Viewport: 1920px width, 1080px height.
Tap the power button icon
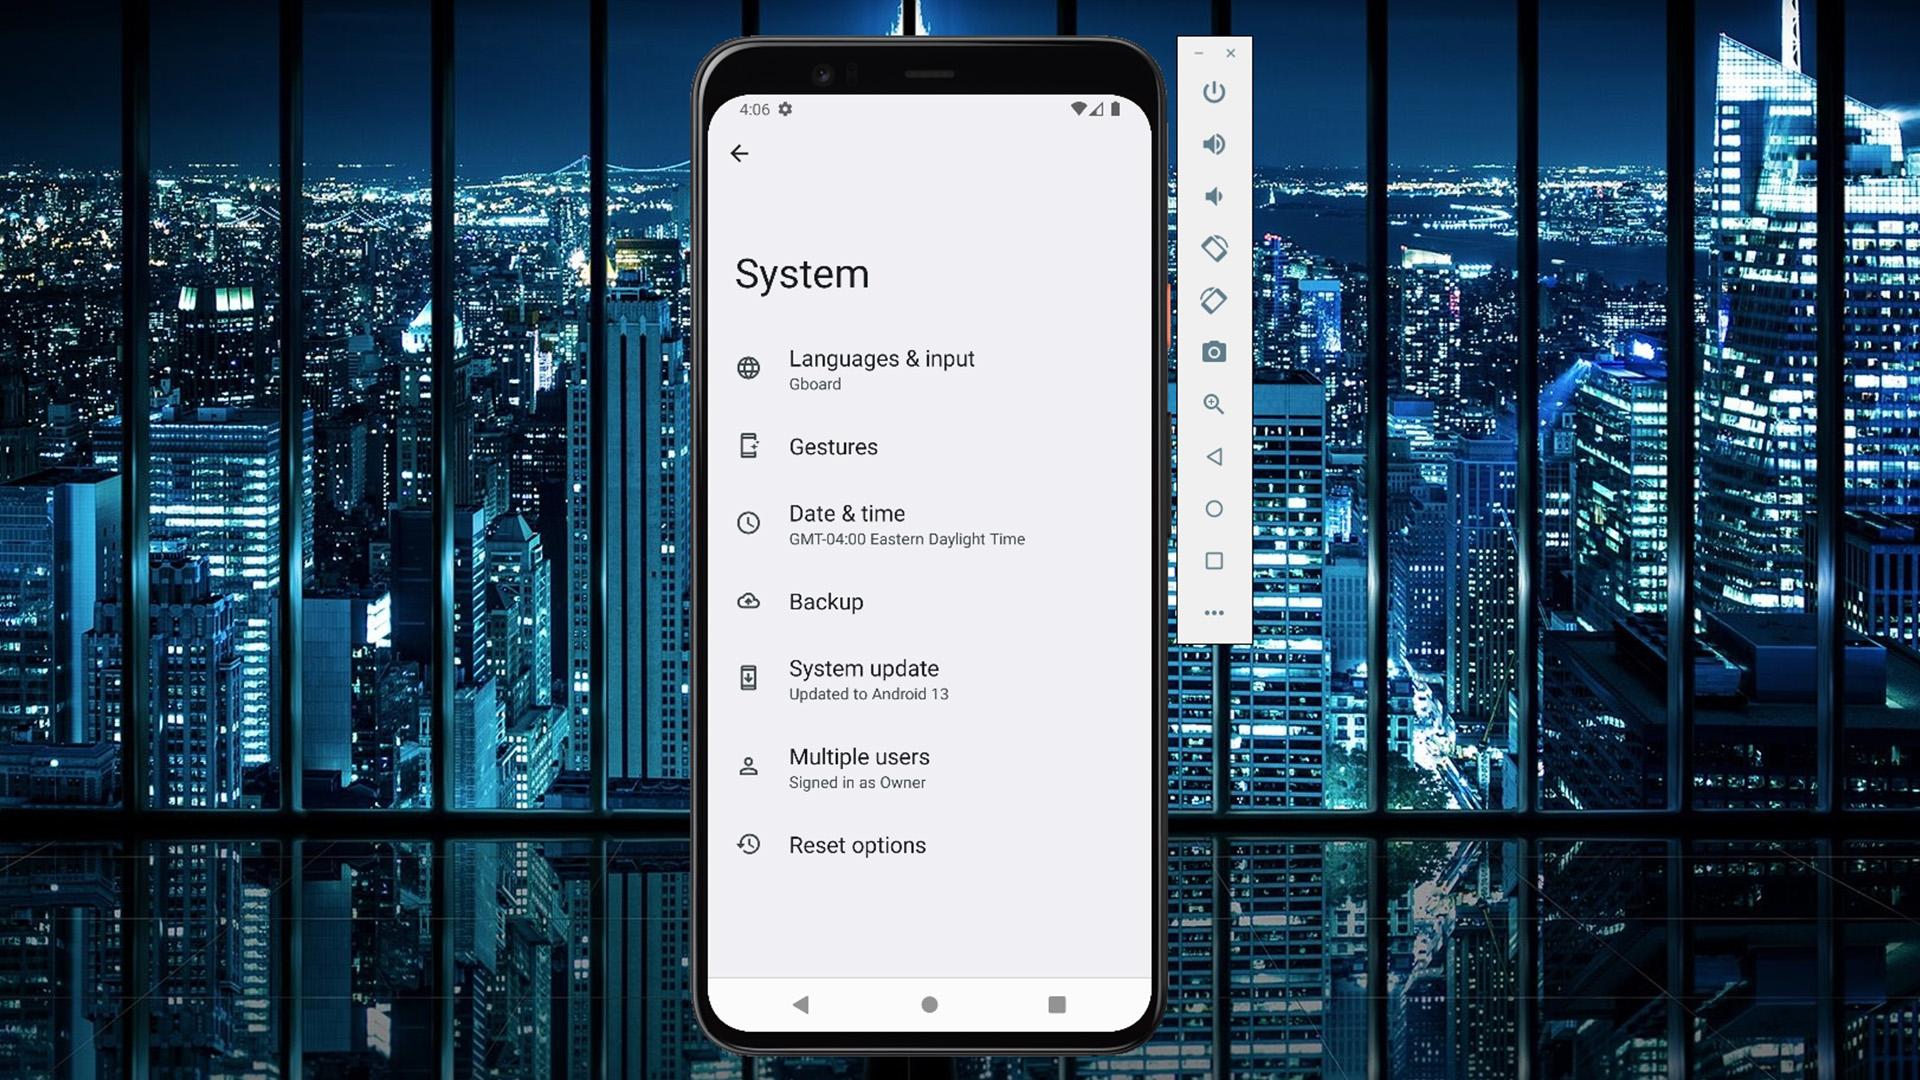(x=1213, y=91)
